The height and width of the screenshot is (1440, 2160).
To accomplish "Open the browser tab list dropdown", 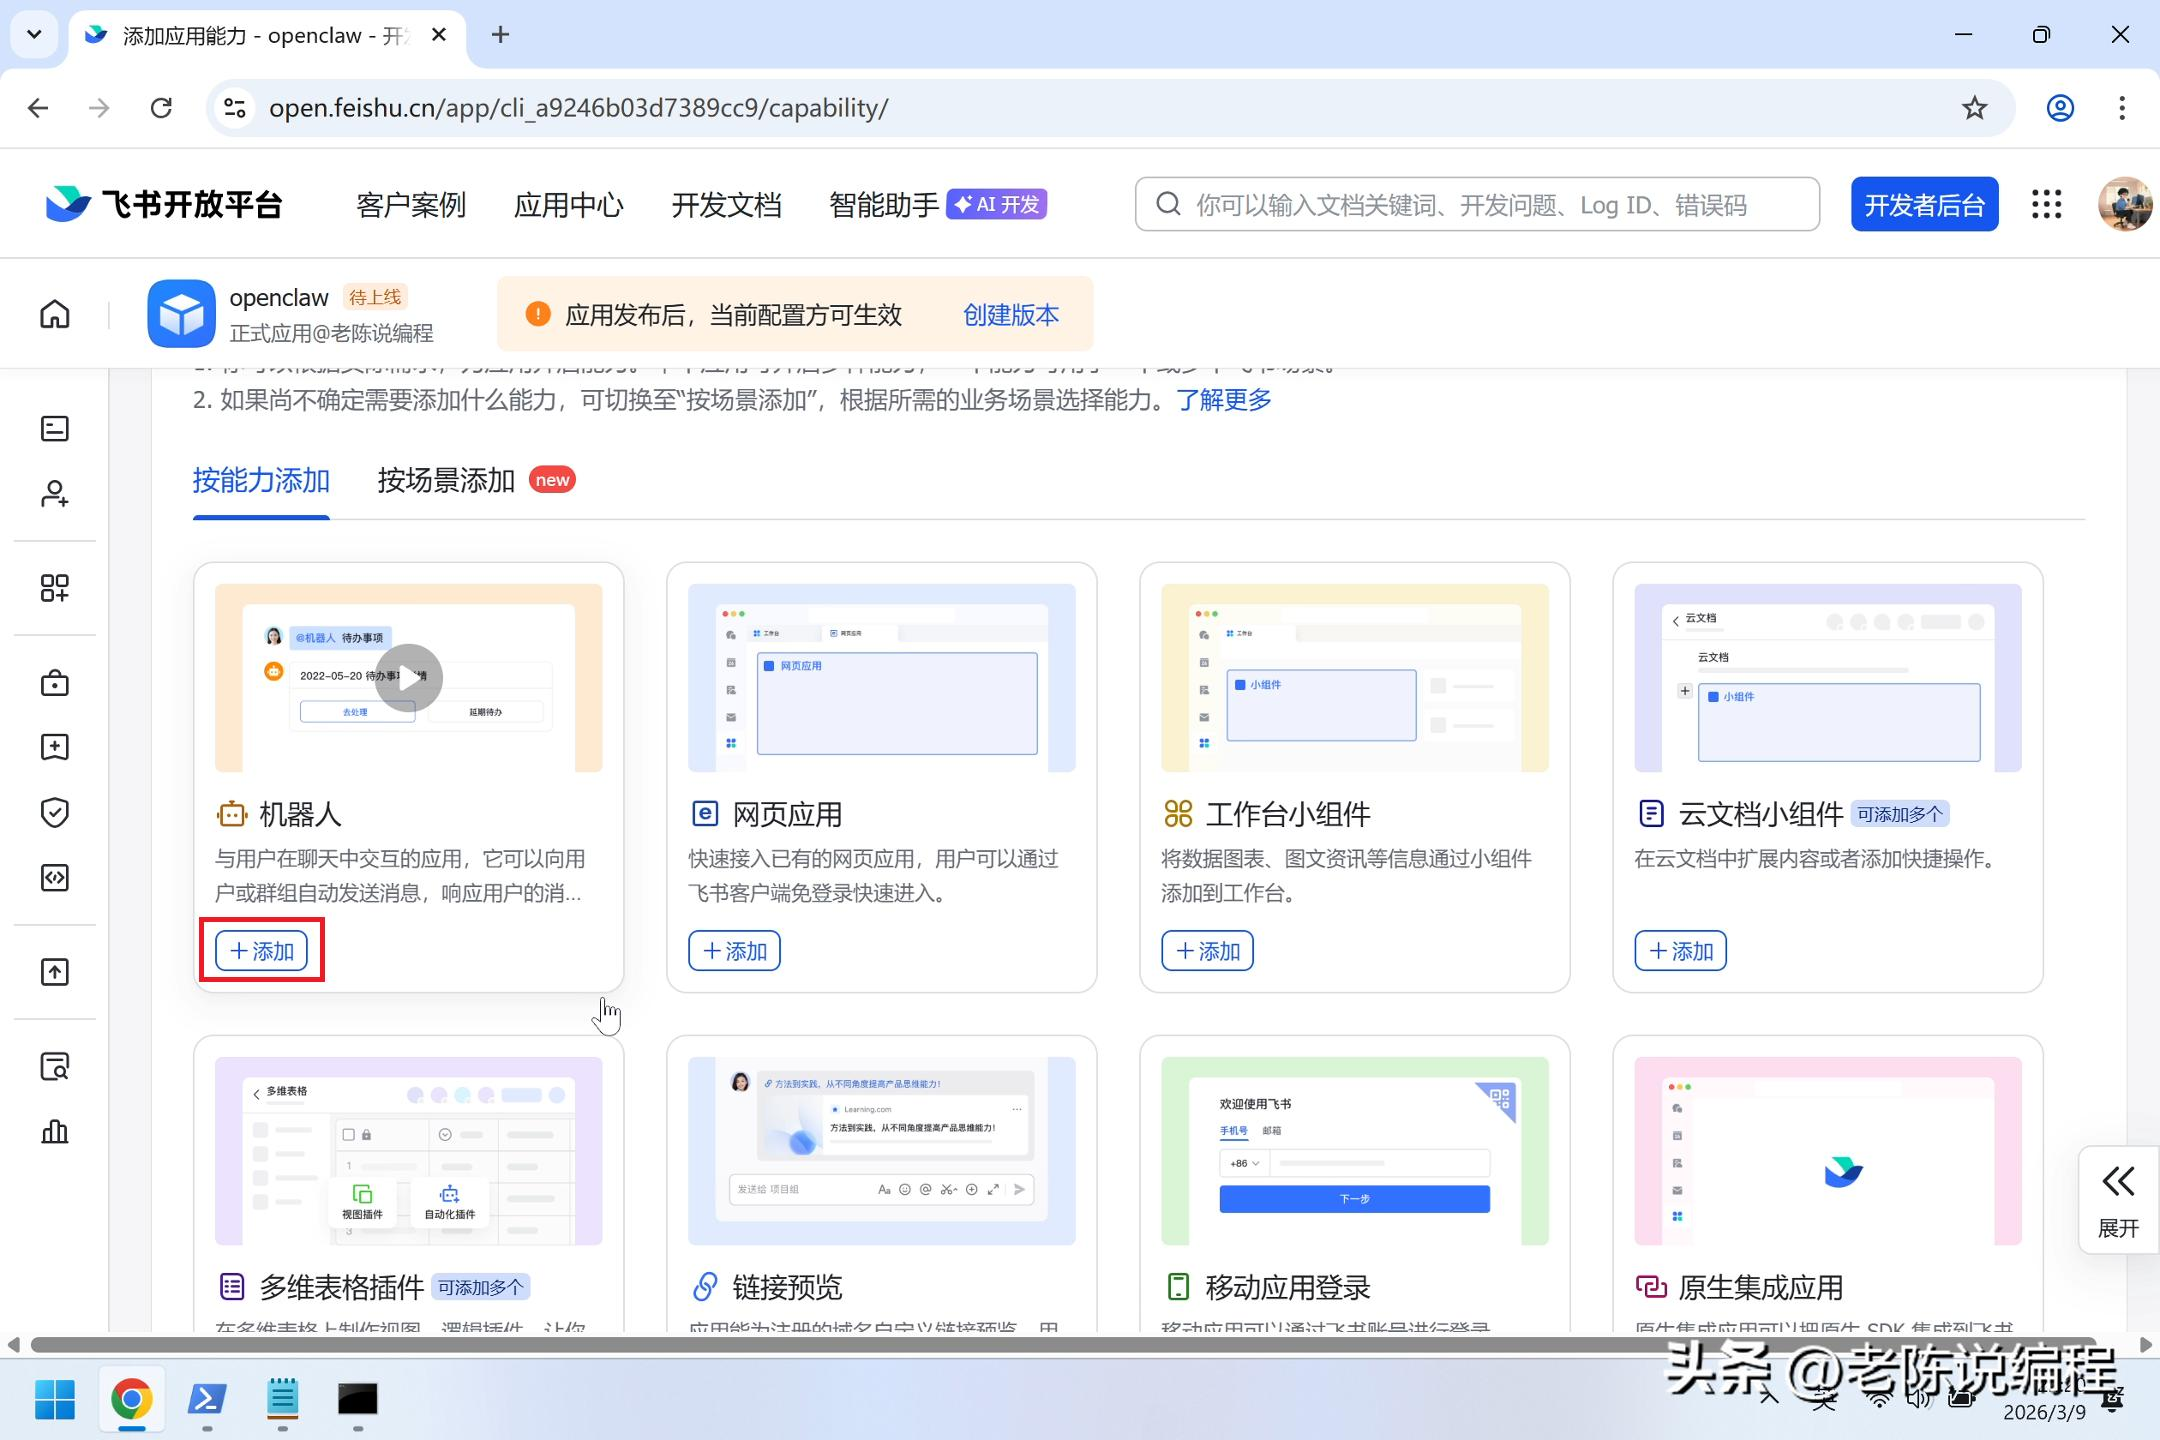I will pos(34,35).
